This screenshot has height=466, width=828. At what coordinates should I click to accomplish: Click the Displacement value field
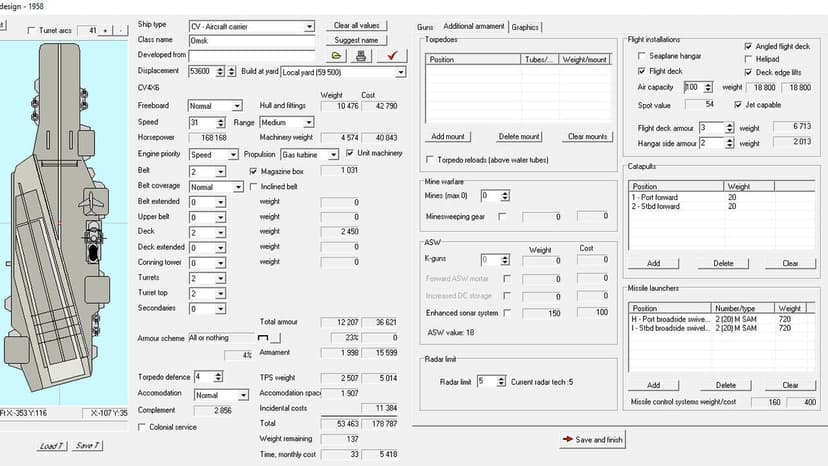(x=201, y=71)
